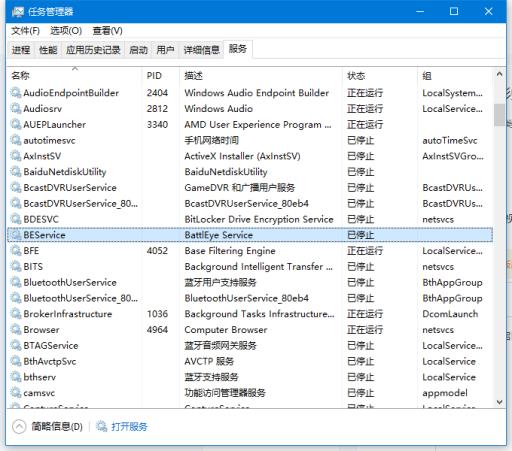Sort by the 描述 column header
Viewport: 512px width, 451px height.
click(261, 76)
